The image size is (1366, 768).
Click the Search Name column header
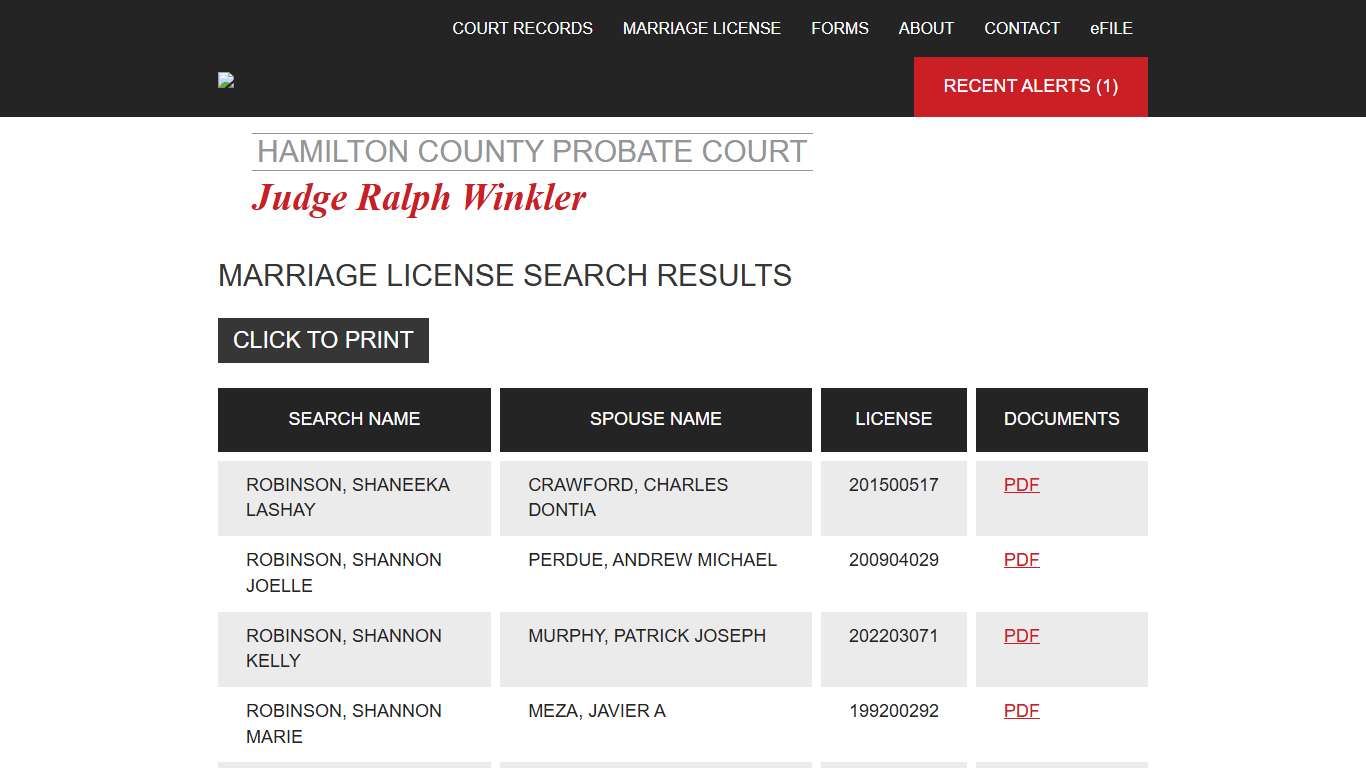point(354,419)
